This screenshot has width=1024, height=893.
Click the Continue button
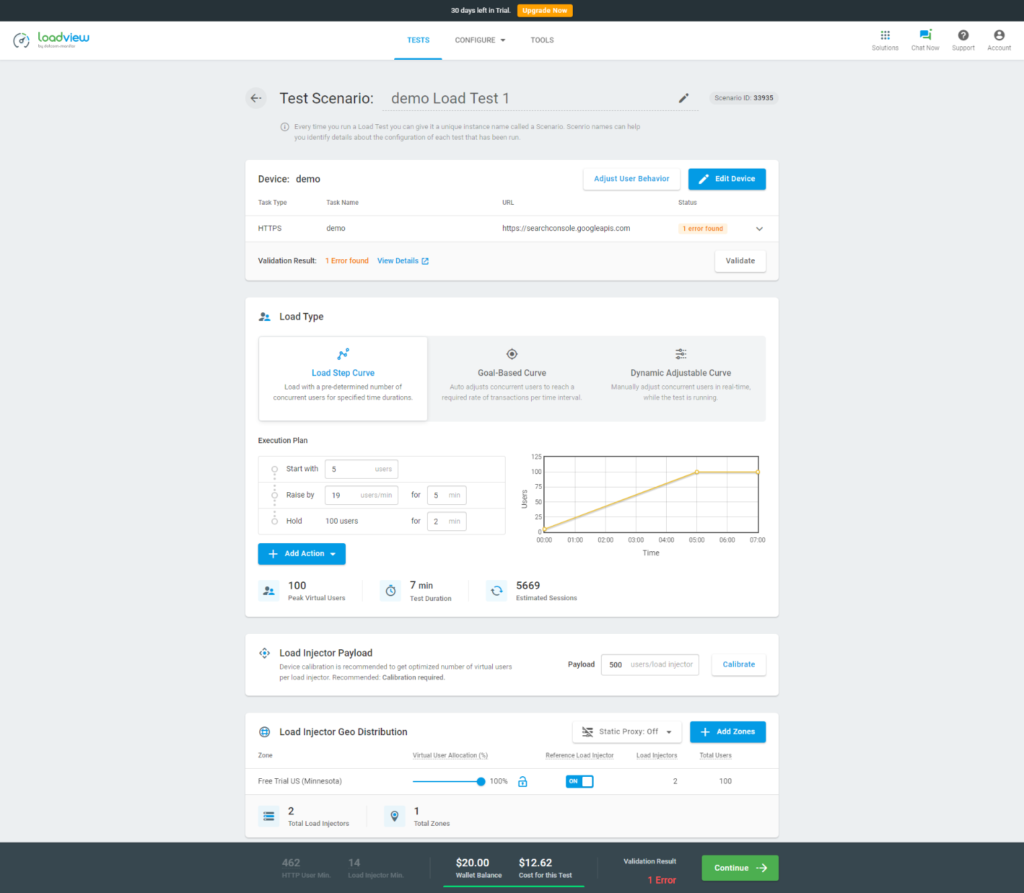pyautogui.click(x=740, y=868)
